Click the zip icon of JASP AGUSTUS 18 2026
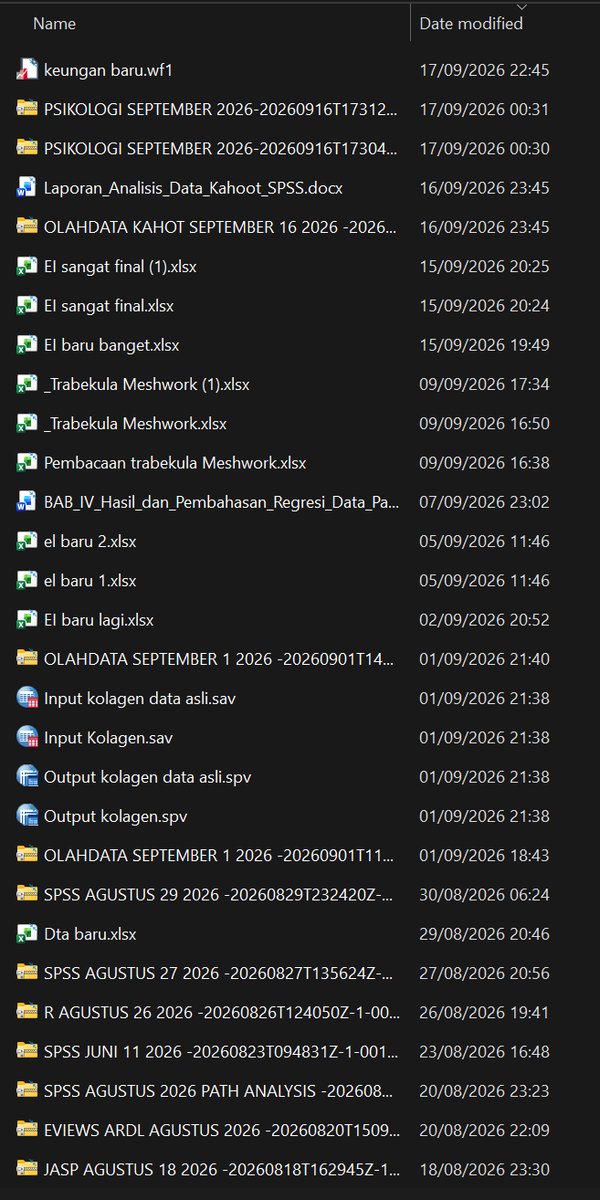This screenshot has width=600, height=1200. [x=27, y=1169]
